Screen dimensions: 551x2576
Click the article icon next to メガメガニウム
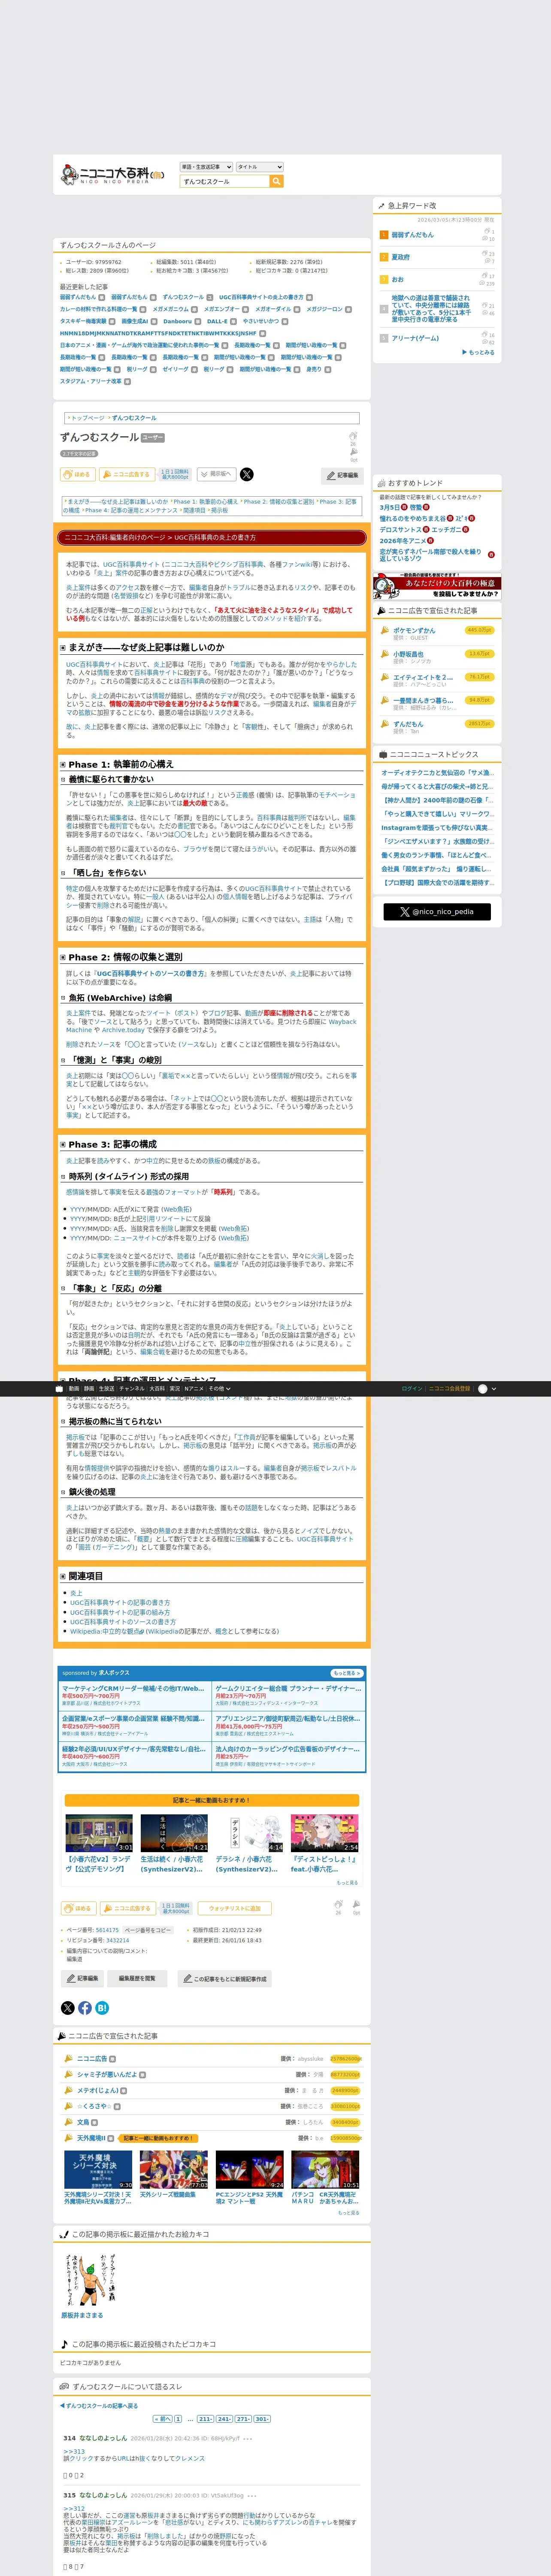pyautogui.click(x=195, y=310)
